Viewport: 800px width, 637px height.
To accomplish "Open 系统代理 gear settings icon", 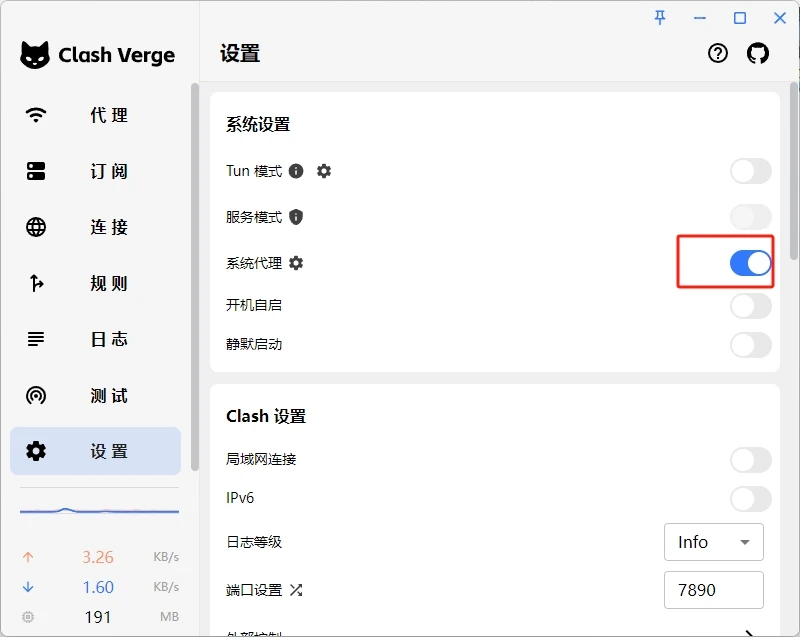I will point(296,263).
